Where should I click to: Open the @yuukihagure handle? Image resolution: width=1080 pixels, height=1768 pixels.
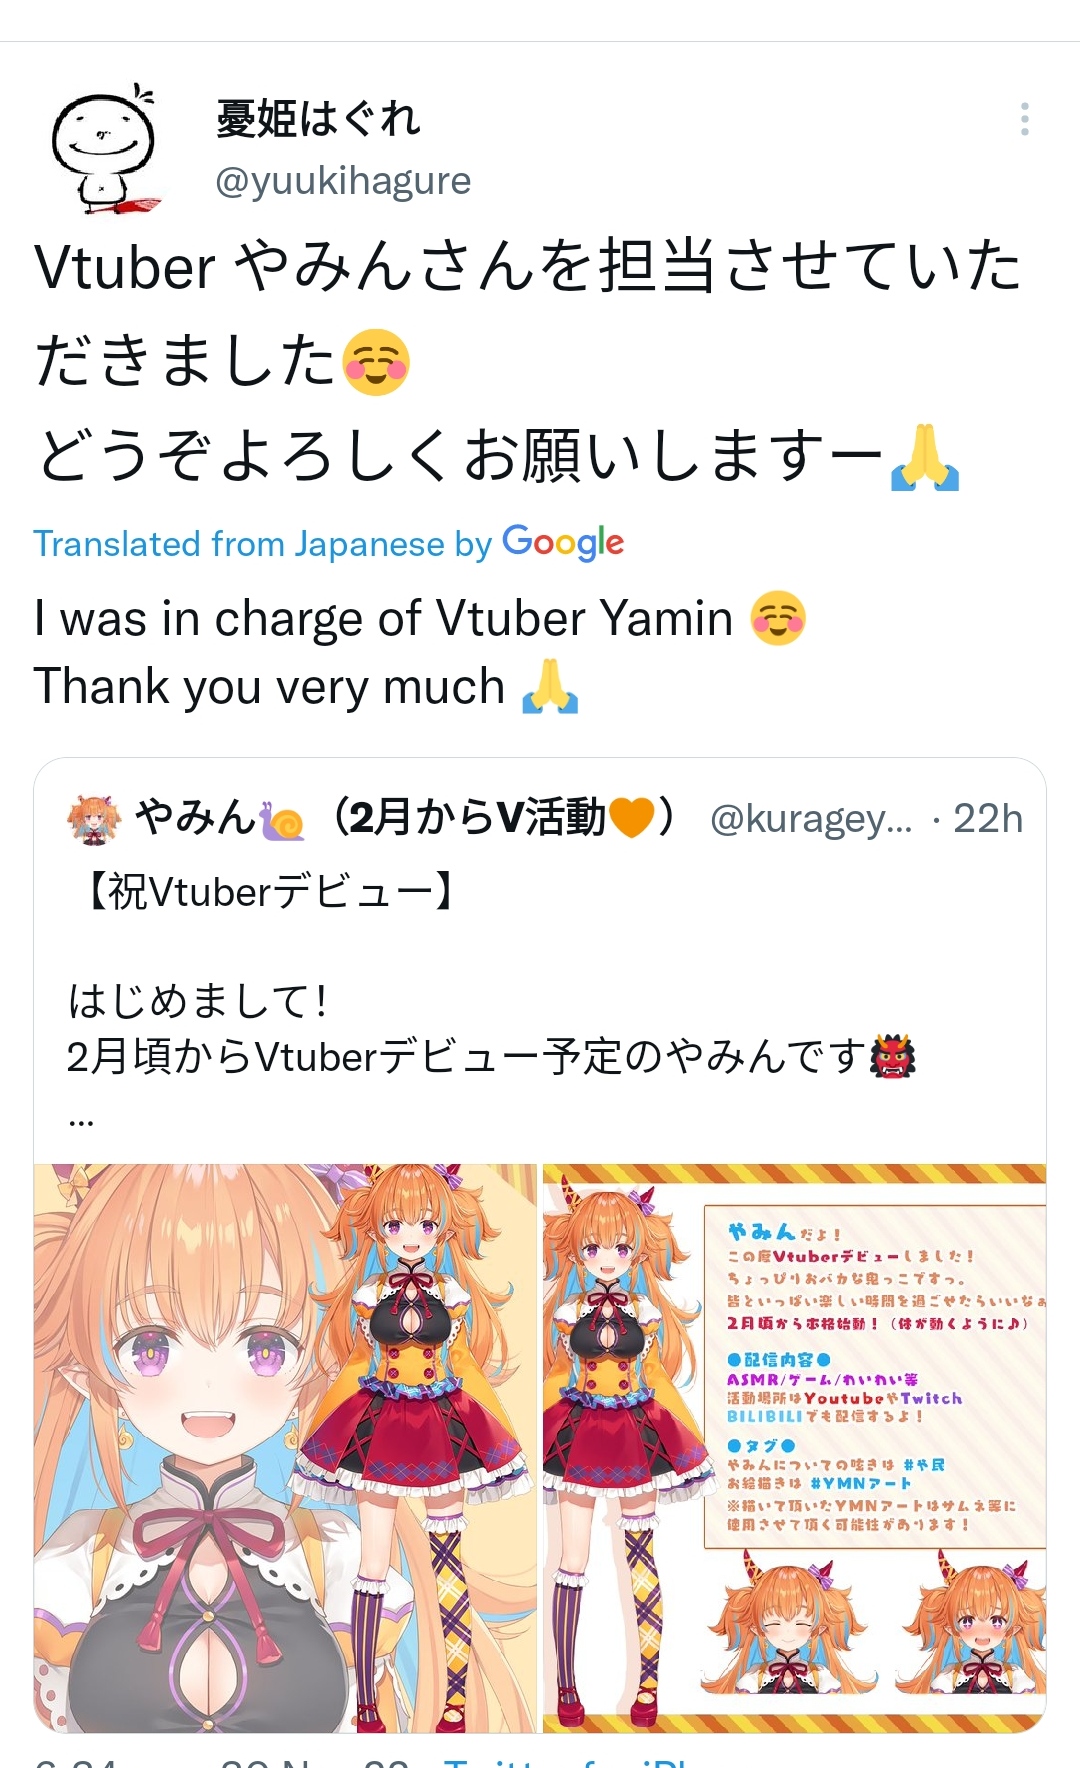click(x=343, y=181)
